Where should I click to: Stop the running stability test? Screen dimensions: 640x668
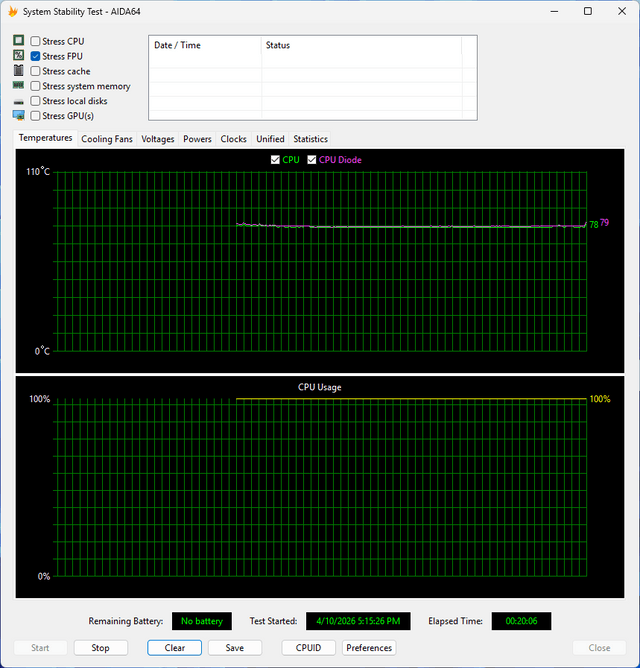click(x=101, y=648)
